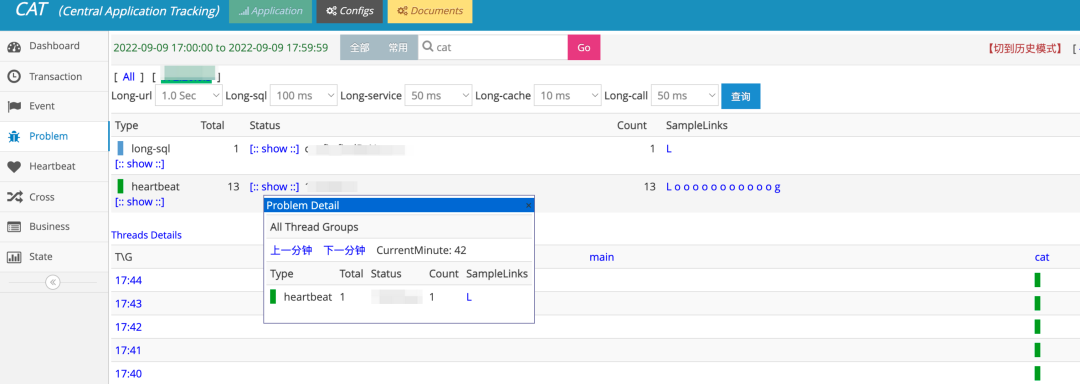The width and height of the screenshot is (1080, 384).
Task: Expand show link in long-sql Status column
Action: coord(274,148)
